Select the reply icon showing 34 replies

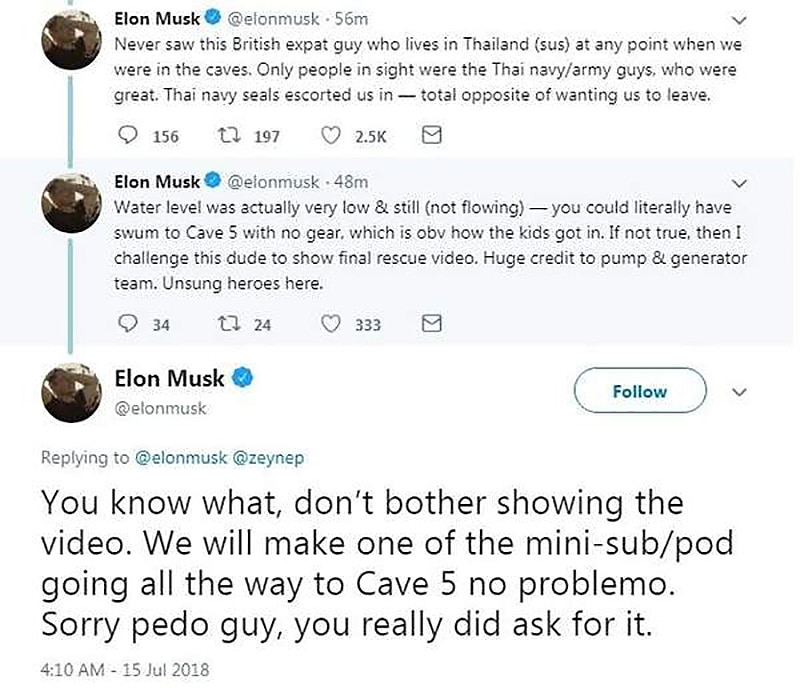pos(127,324)
